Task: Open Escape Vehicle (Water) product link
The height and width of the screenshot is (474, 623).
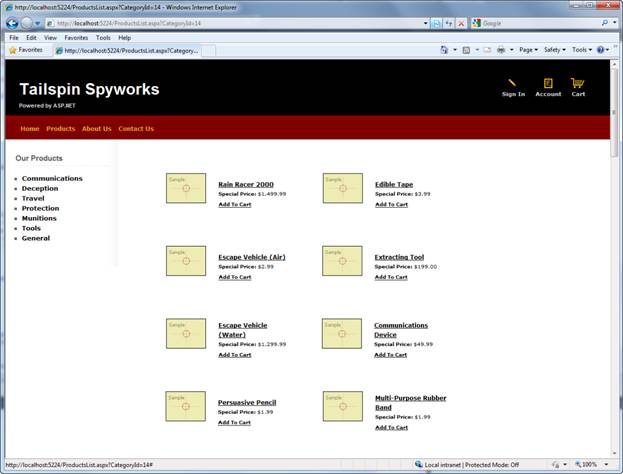Action: (x=243, y=330)
